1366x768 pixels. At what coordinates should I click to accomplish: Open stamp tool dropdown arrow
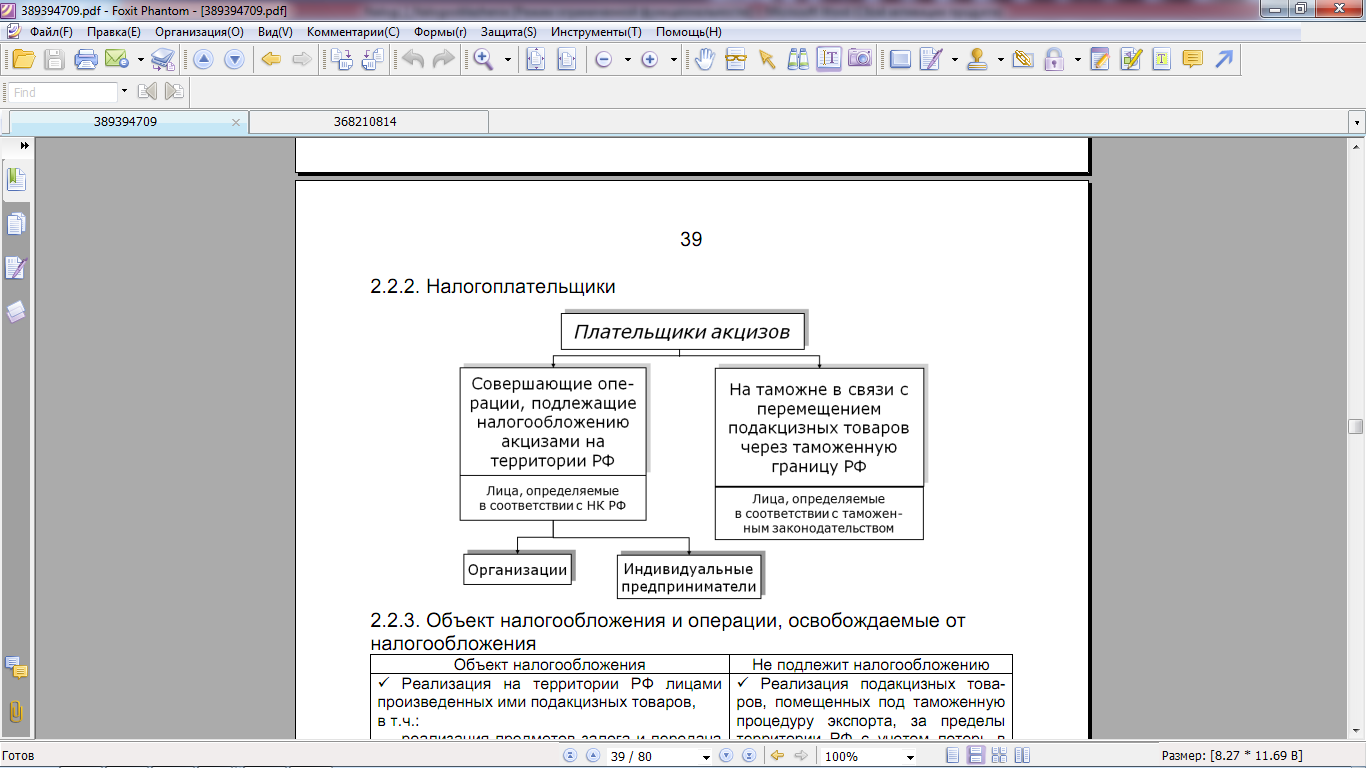coord(1001,59)
